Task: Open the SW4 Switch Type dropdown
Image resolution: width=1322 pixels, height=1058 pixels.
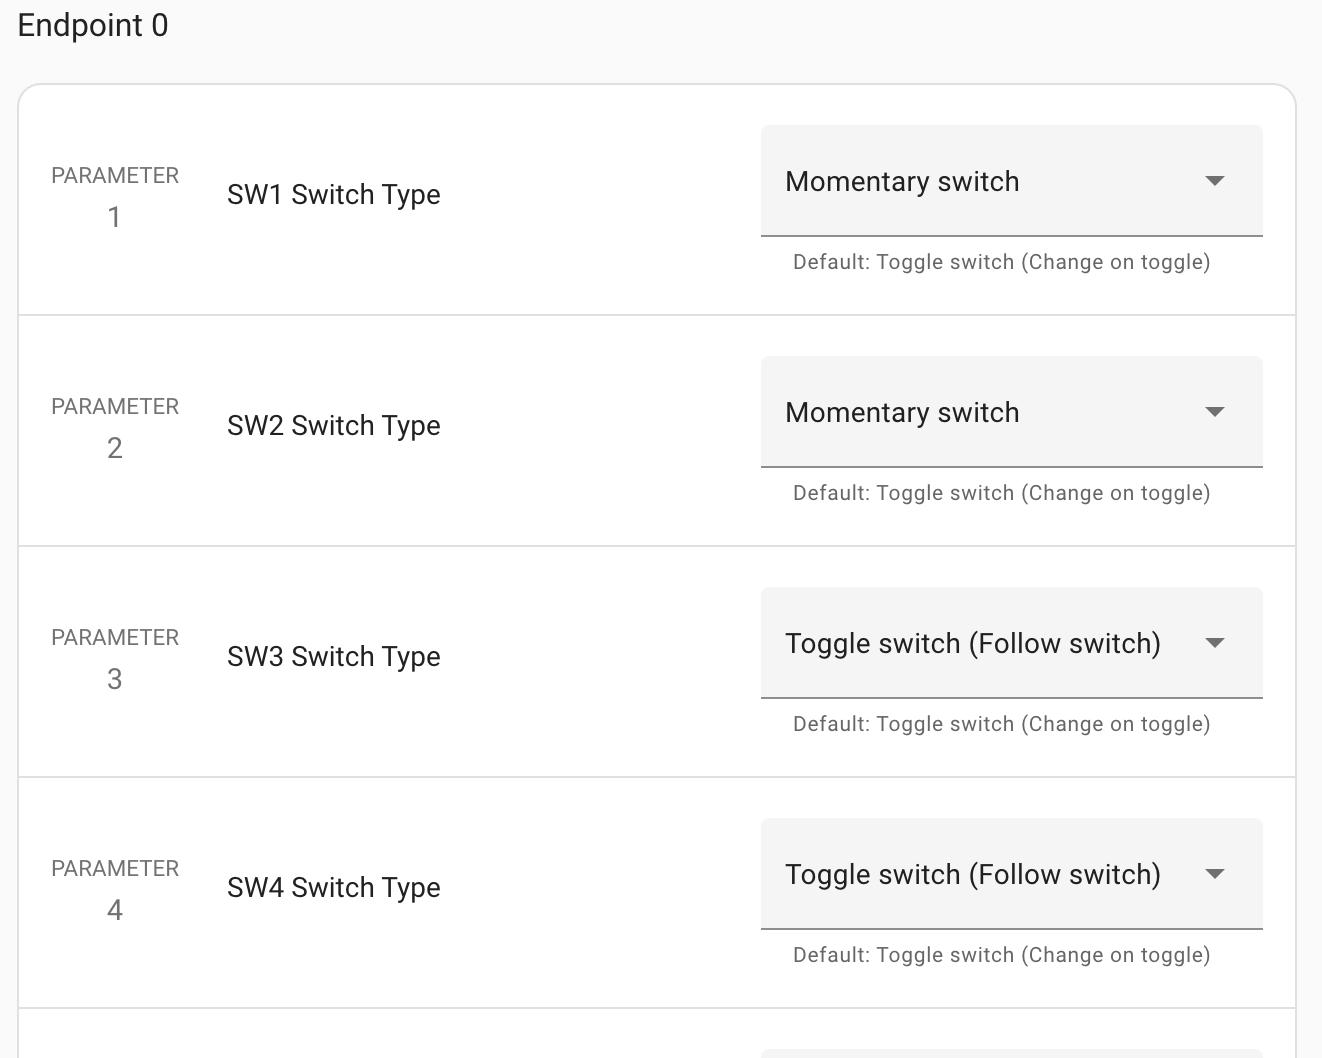Action: coord(1011,874)
